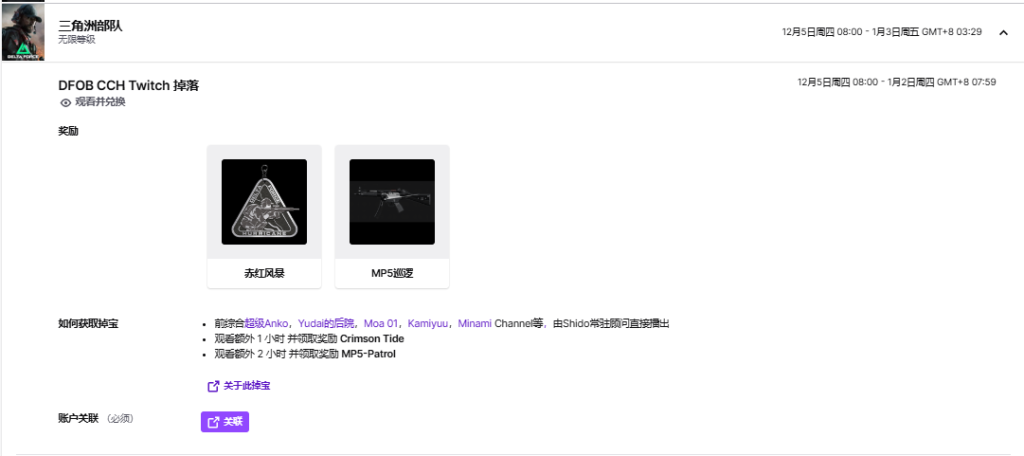Click the 如何获取掉宝 label

(88, 323)
